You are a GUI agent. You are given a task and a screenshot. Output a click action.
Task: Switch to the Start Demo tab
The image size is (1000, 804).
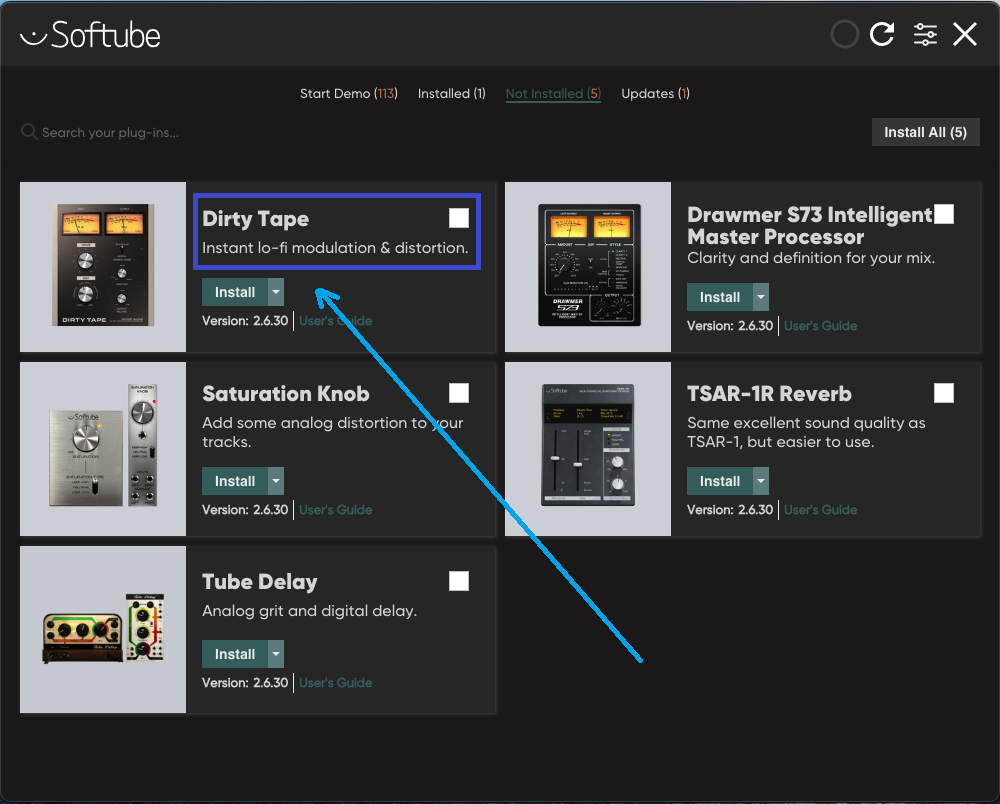pos(349,94)
